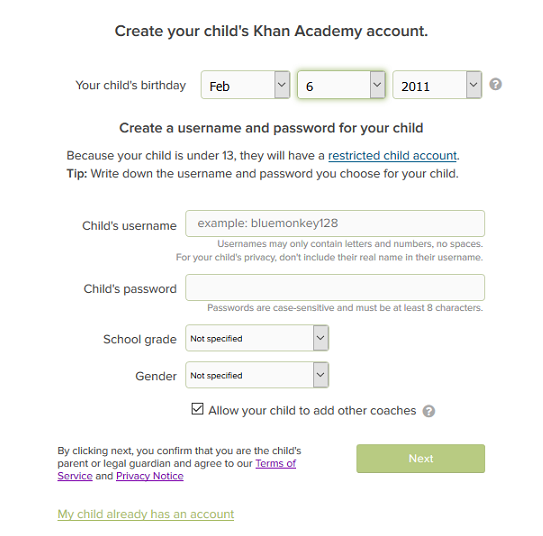Open the birthday year dropdown showing 2011
Viewport: 543px width, 536px height.
[437, 85]
